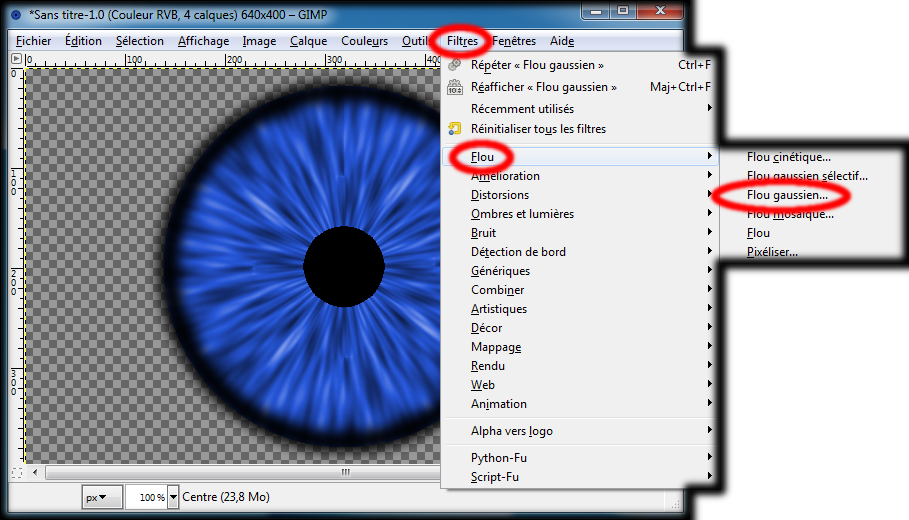Click the zoom 100% input field
The width and height of the screenshot is (909, 520).
pos(146,497)
